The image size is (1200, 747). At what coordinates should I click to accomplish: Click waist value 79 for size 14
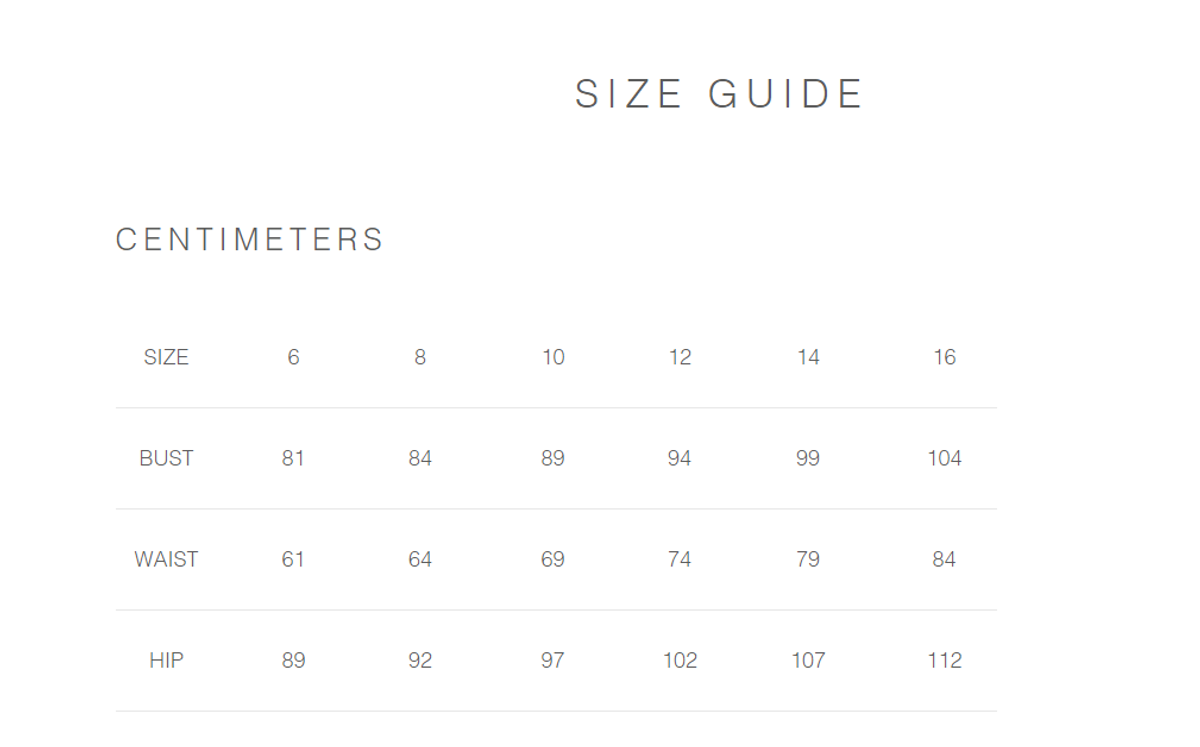point(808,560)
